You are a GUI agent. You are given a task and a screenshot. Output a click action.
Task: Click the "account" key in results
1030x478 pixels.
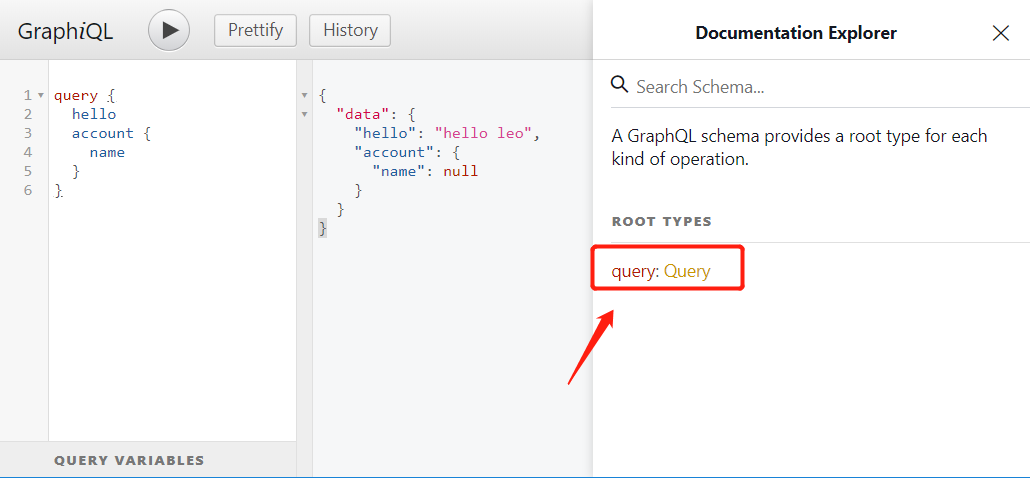pyautogui.click(x=390, y=152)
